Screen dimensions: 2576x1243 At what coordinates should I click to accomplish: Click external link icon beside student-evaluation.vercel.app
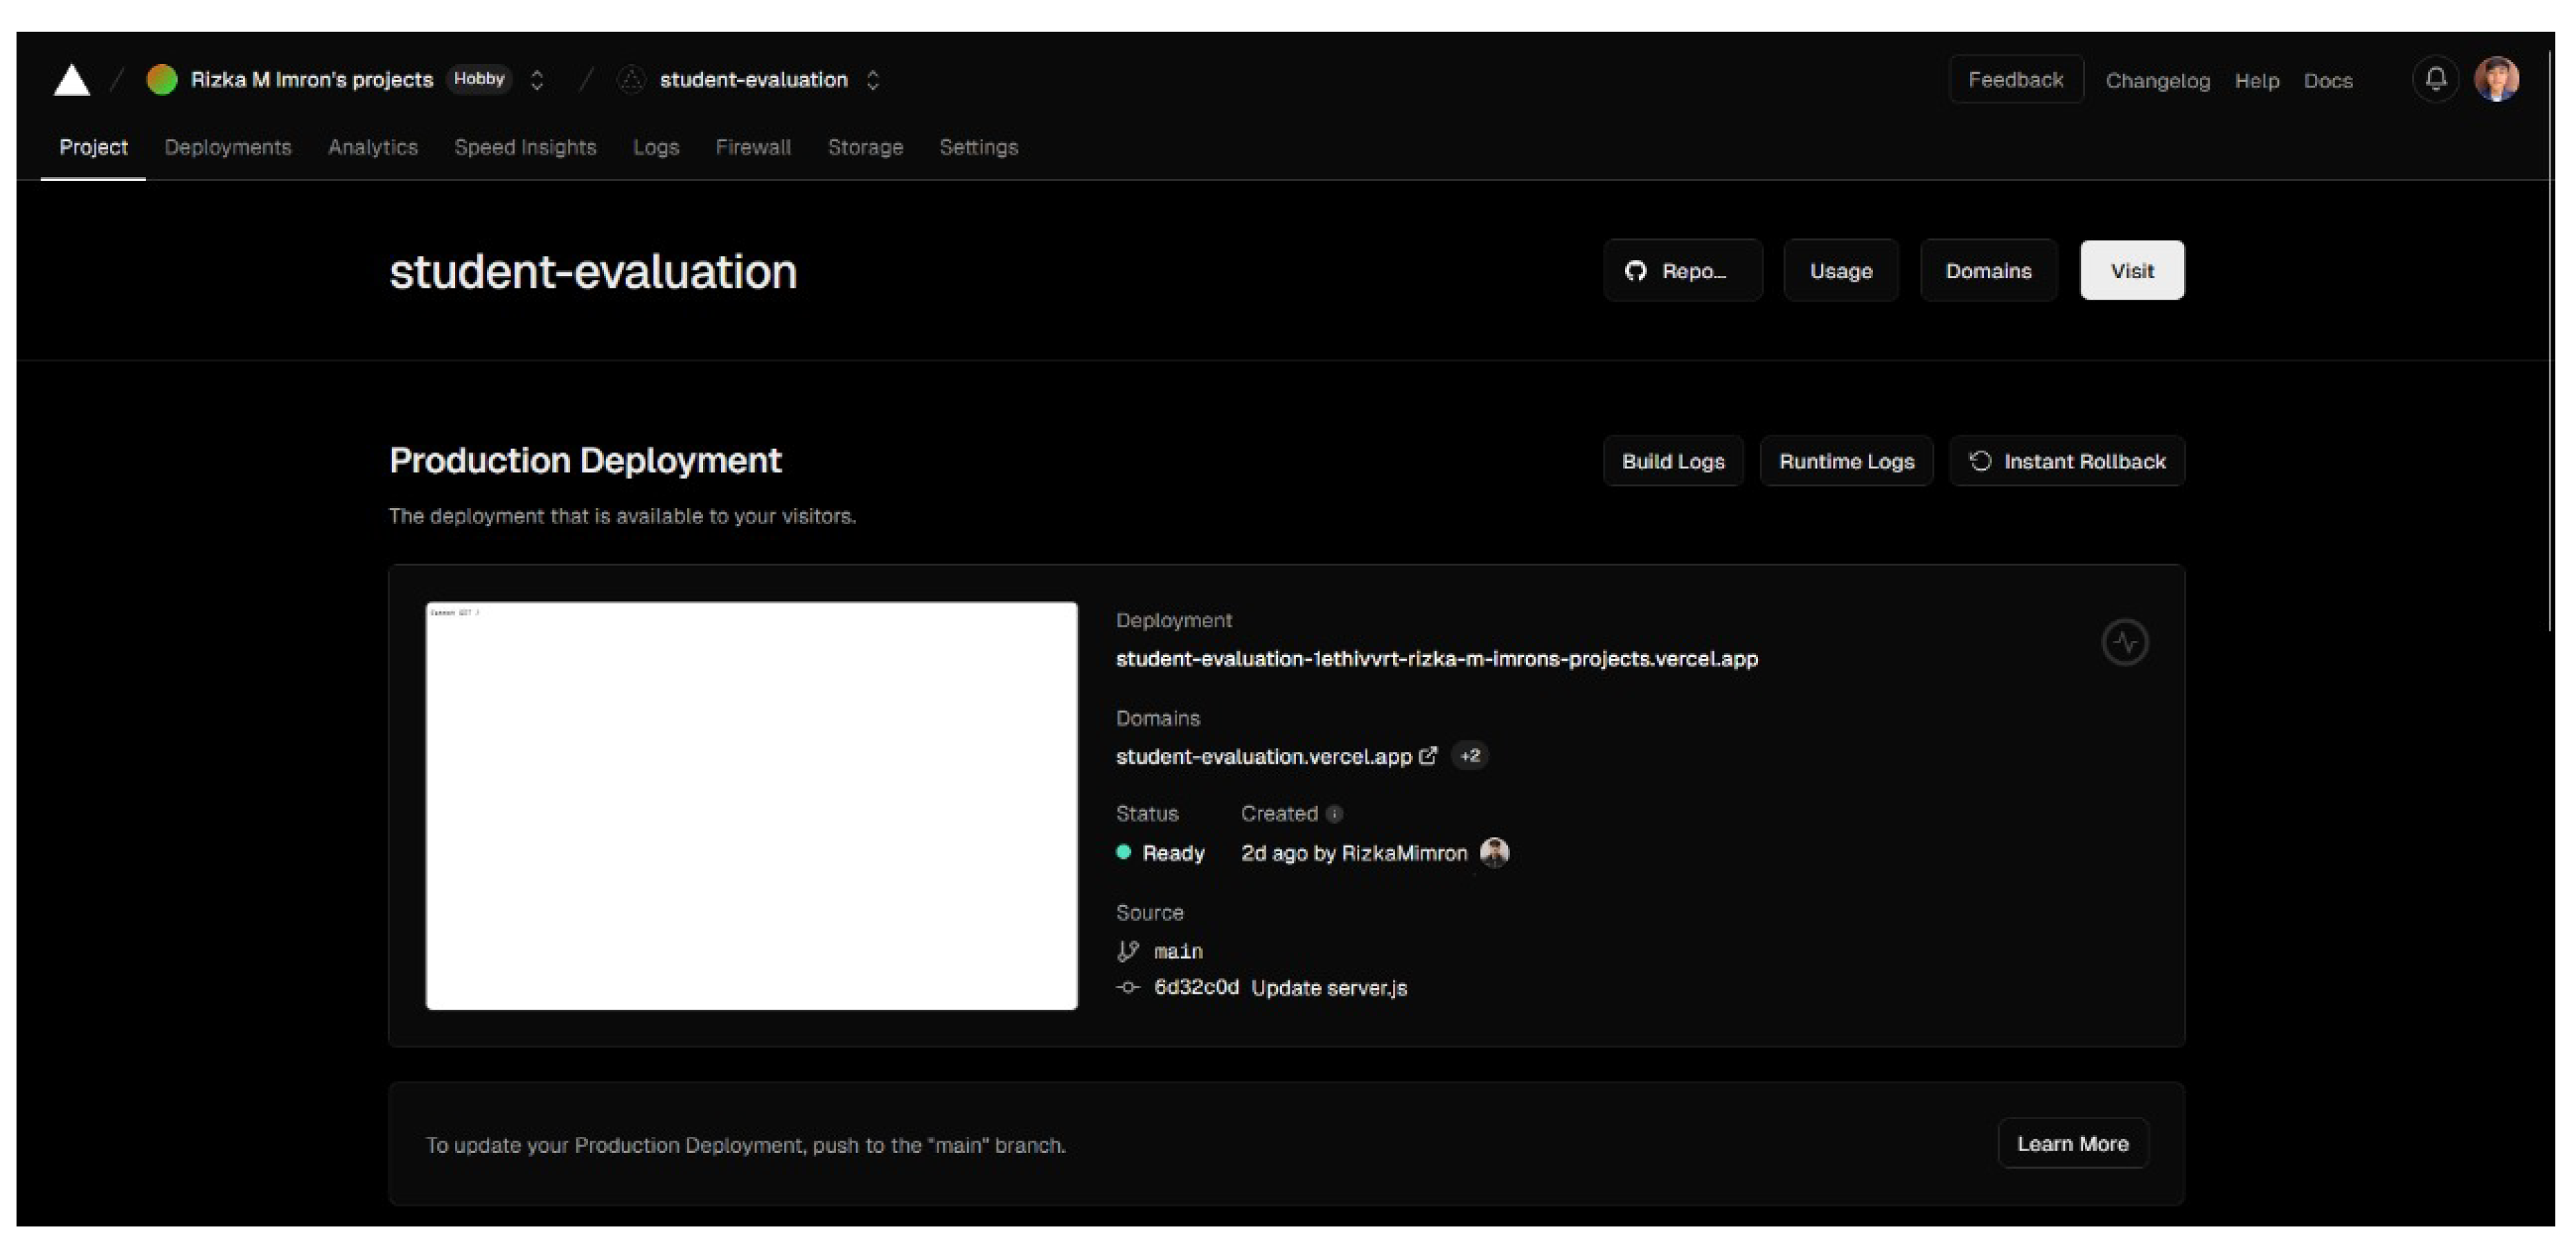click(x=1428, y=755)
